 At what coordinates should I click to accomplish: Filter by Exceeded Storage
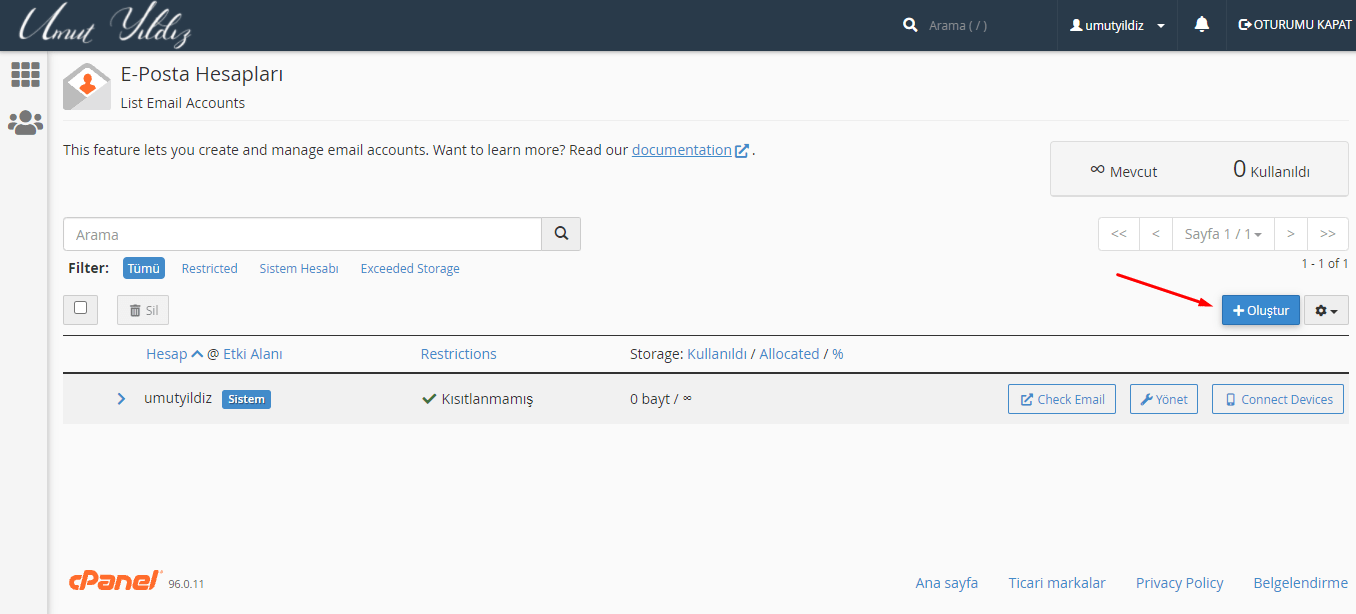point(410,268)
